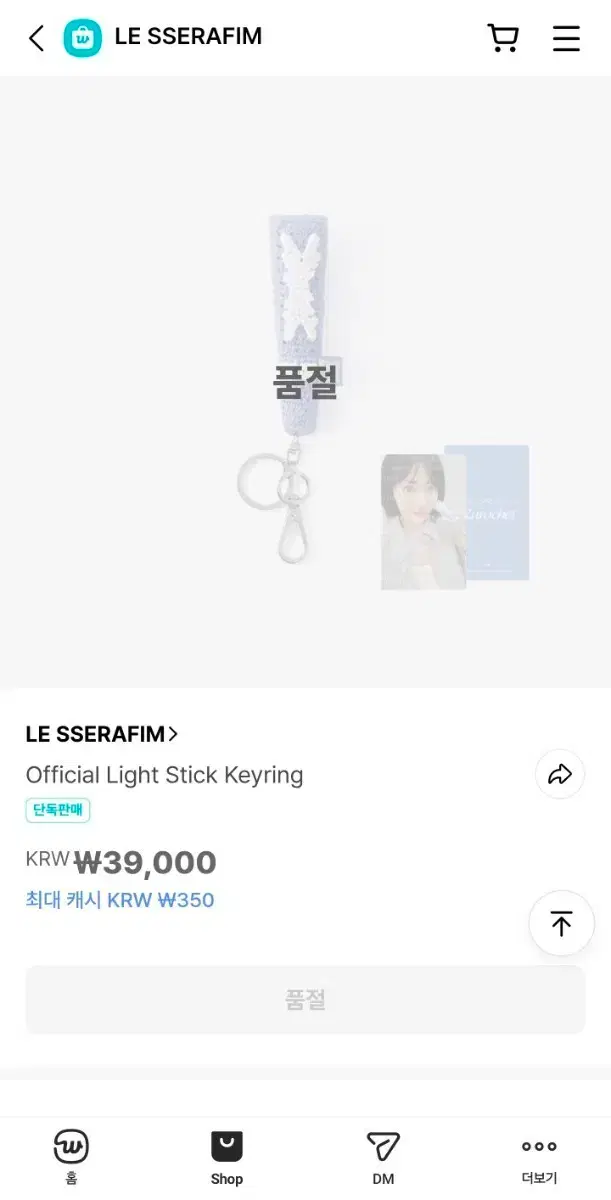The height and width of the screenshot is (1200, 611).
Task: Open the LE SSERAFIM artist shop link
Action: 95,734
